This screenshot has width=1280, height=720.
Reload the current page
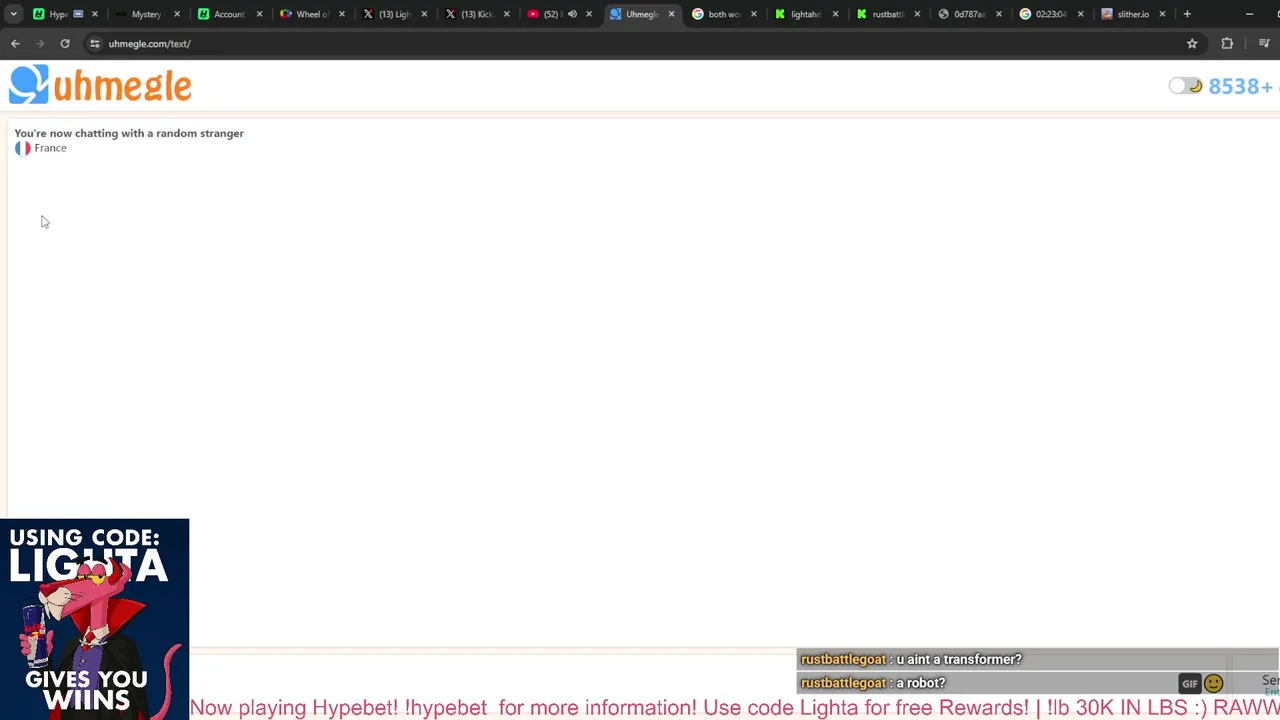tap(65, 44)
